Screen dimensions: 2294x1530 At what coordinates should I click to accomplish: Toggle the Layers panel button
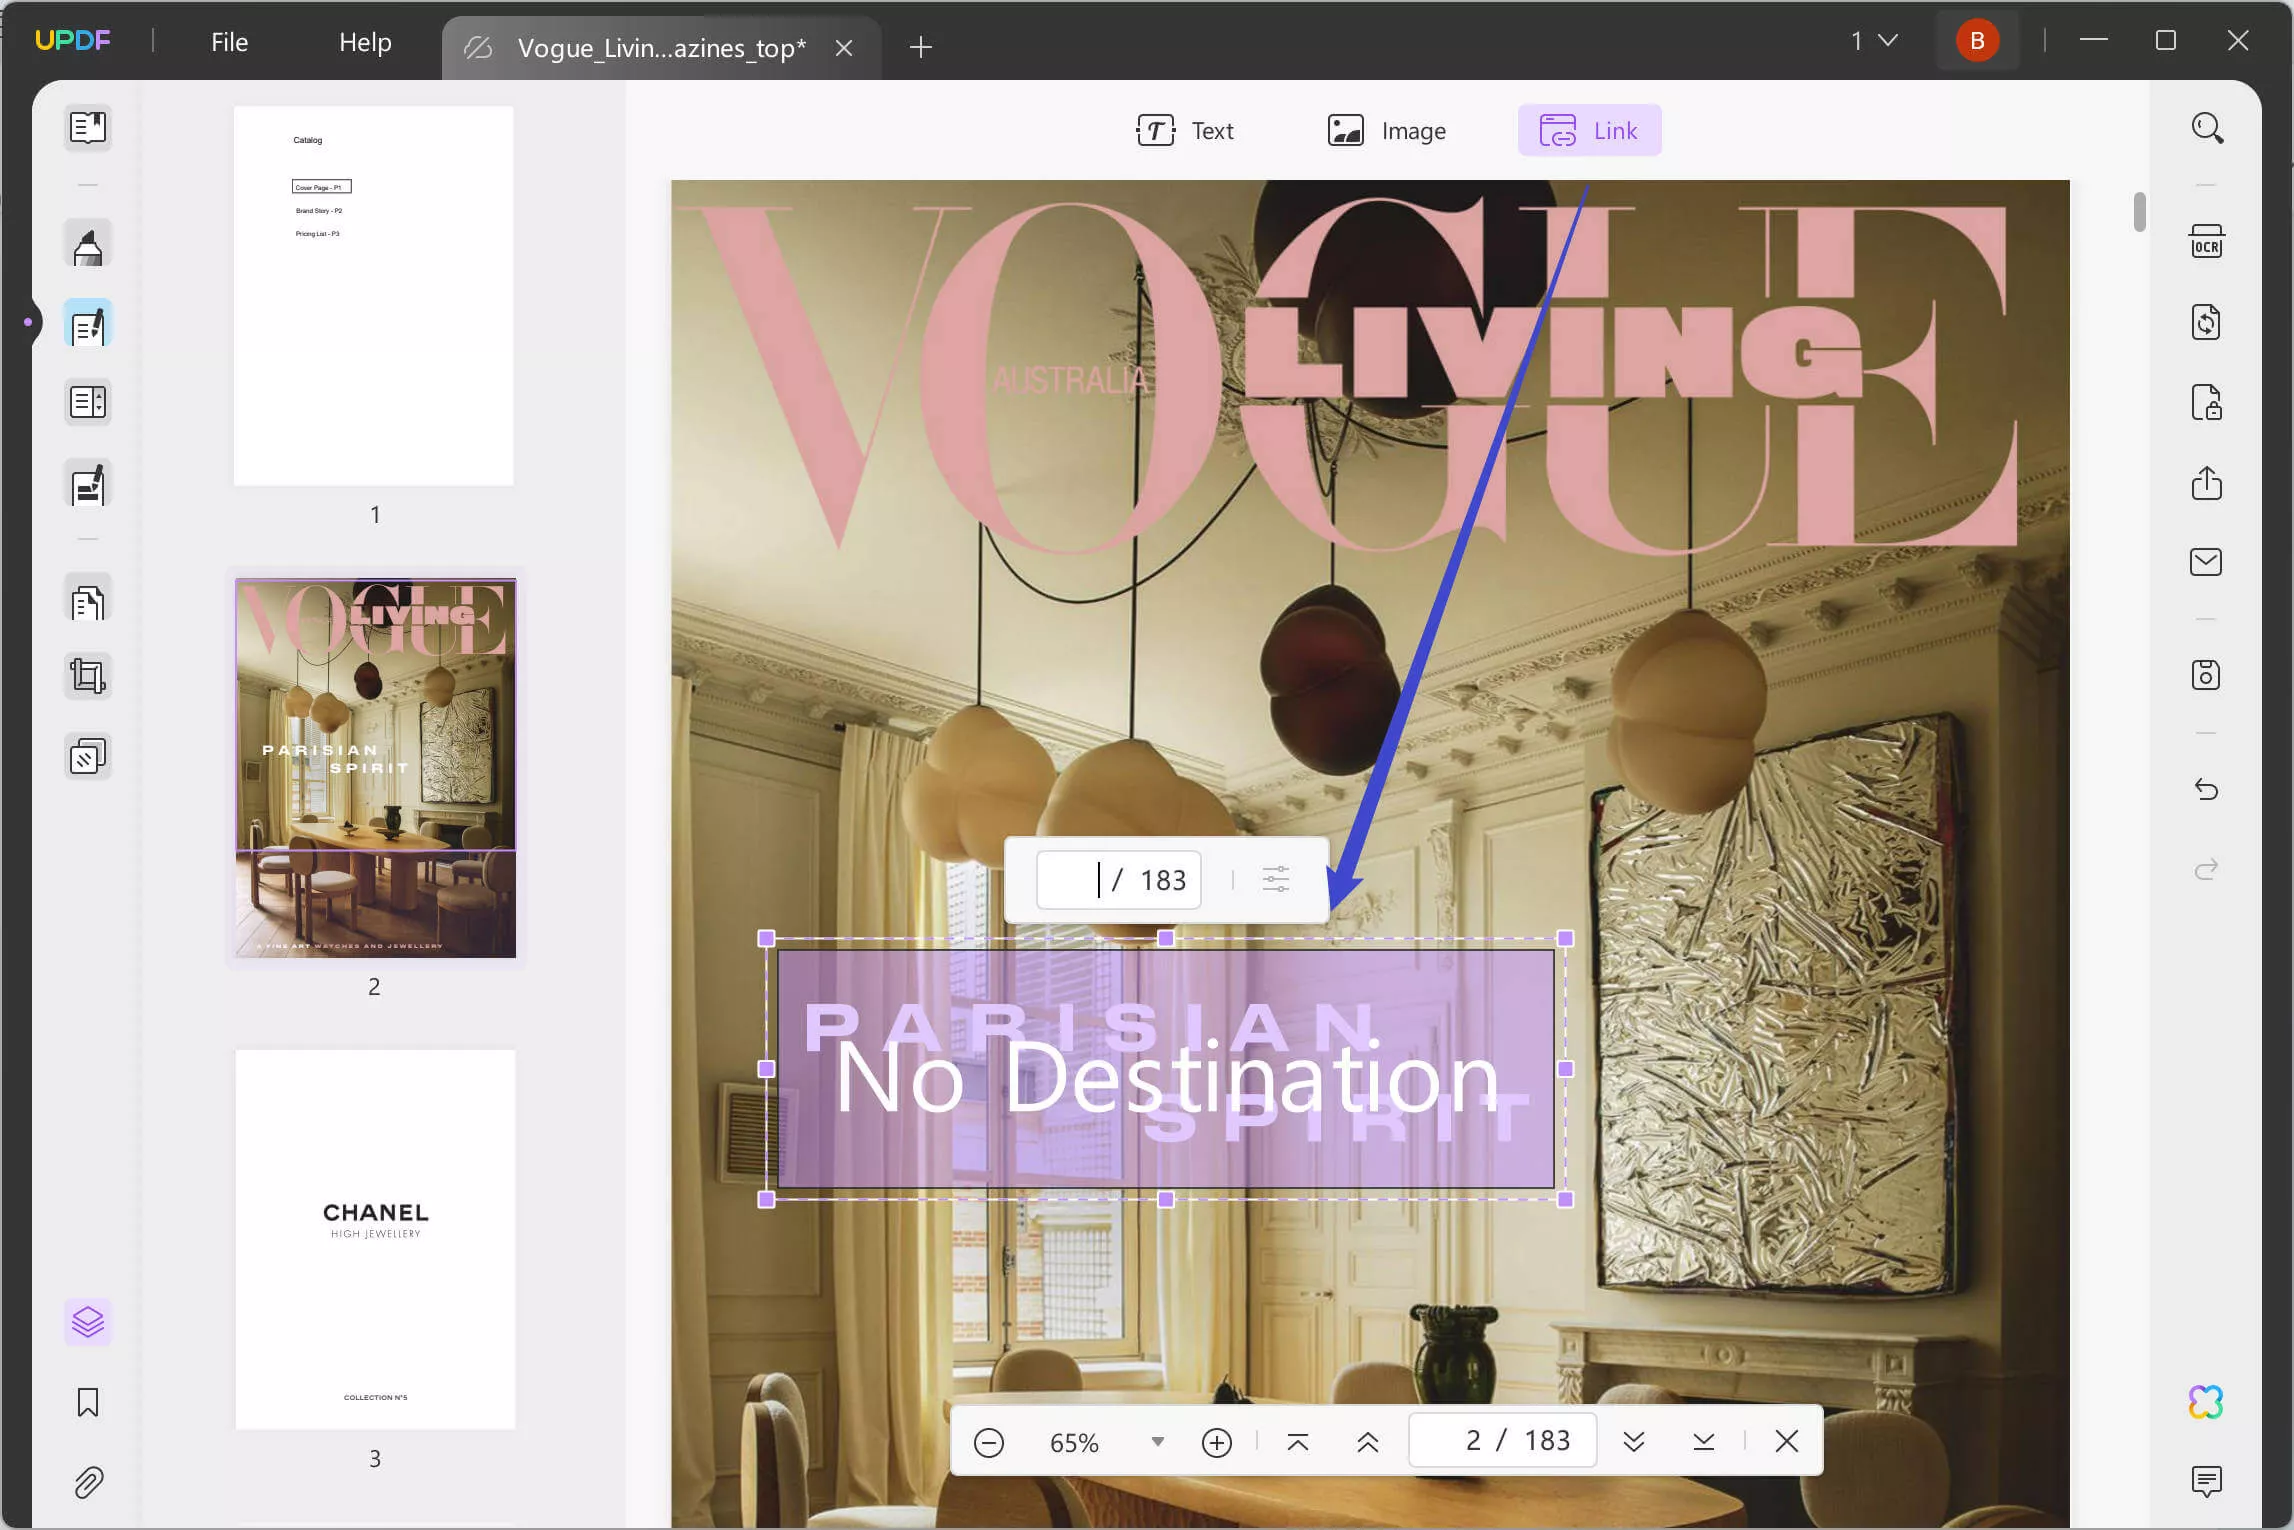[88, 1322]
